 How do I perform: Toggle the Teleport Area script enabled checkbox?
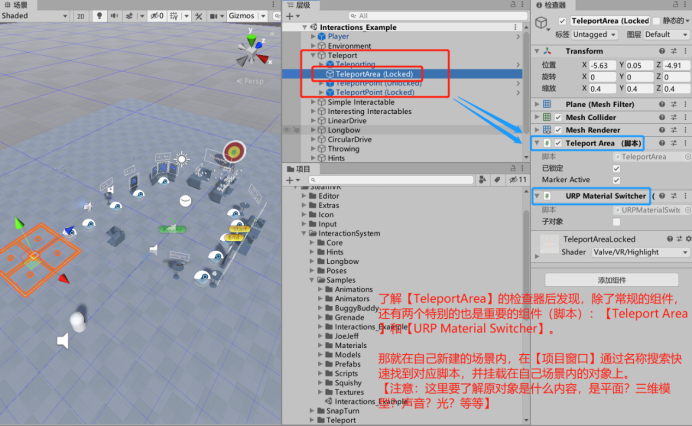558,143
